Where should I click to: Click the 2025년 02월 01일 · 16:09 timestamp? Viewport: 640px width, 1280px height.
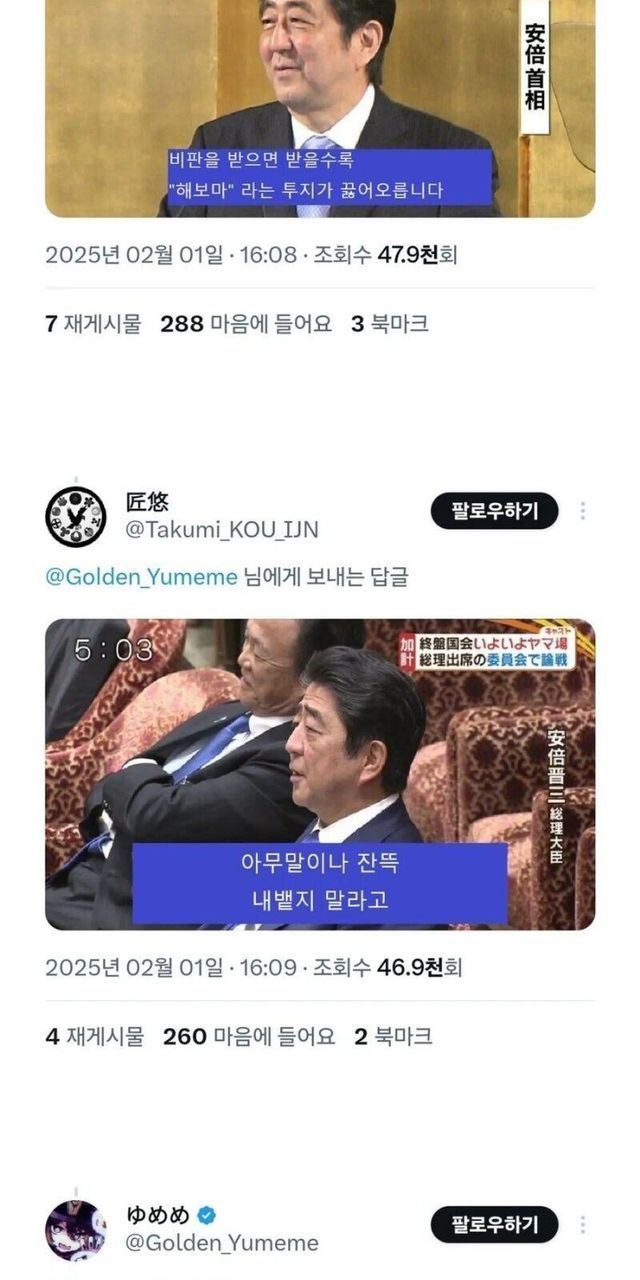tap(171, 968)
